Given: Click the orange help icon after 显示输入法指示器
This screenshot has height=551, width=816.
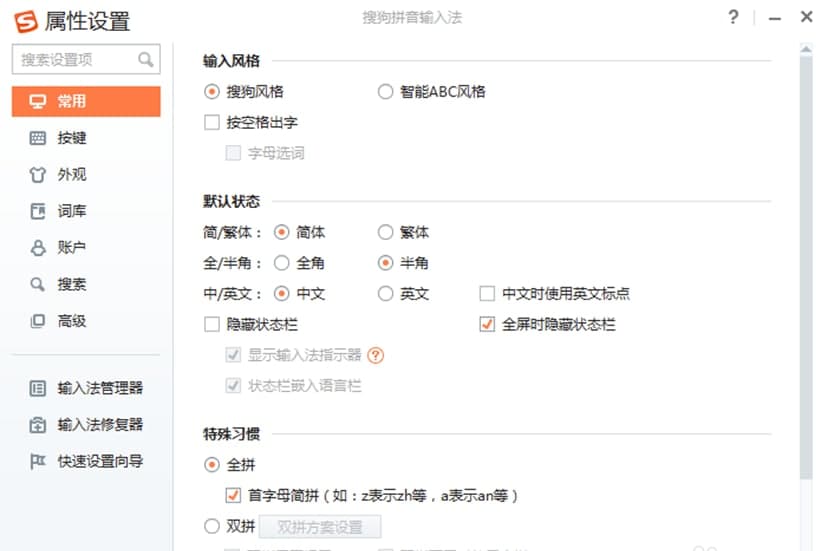Looking at the screenshot, I should tap(375, 355).
